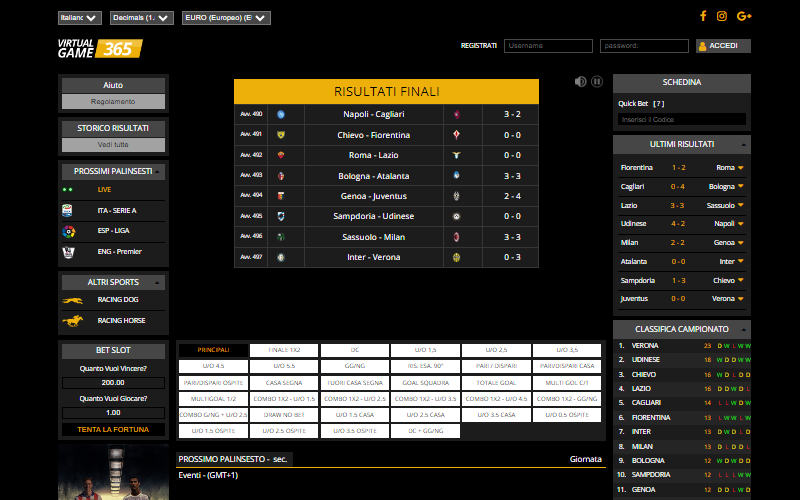Click the Cagliari crest in results
This screenshot has width=800, height=500.
(457, 114)
